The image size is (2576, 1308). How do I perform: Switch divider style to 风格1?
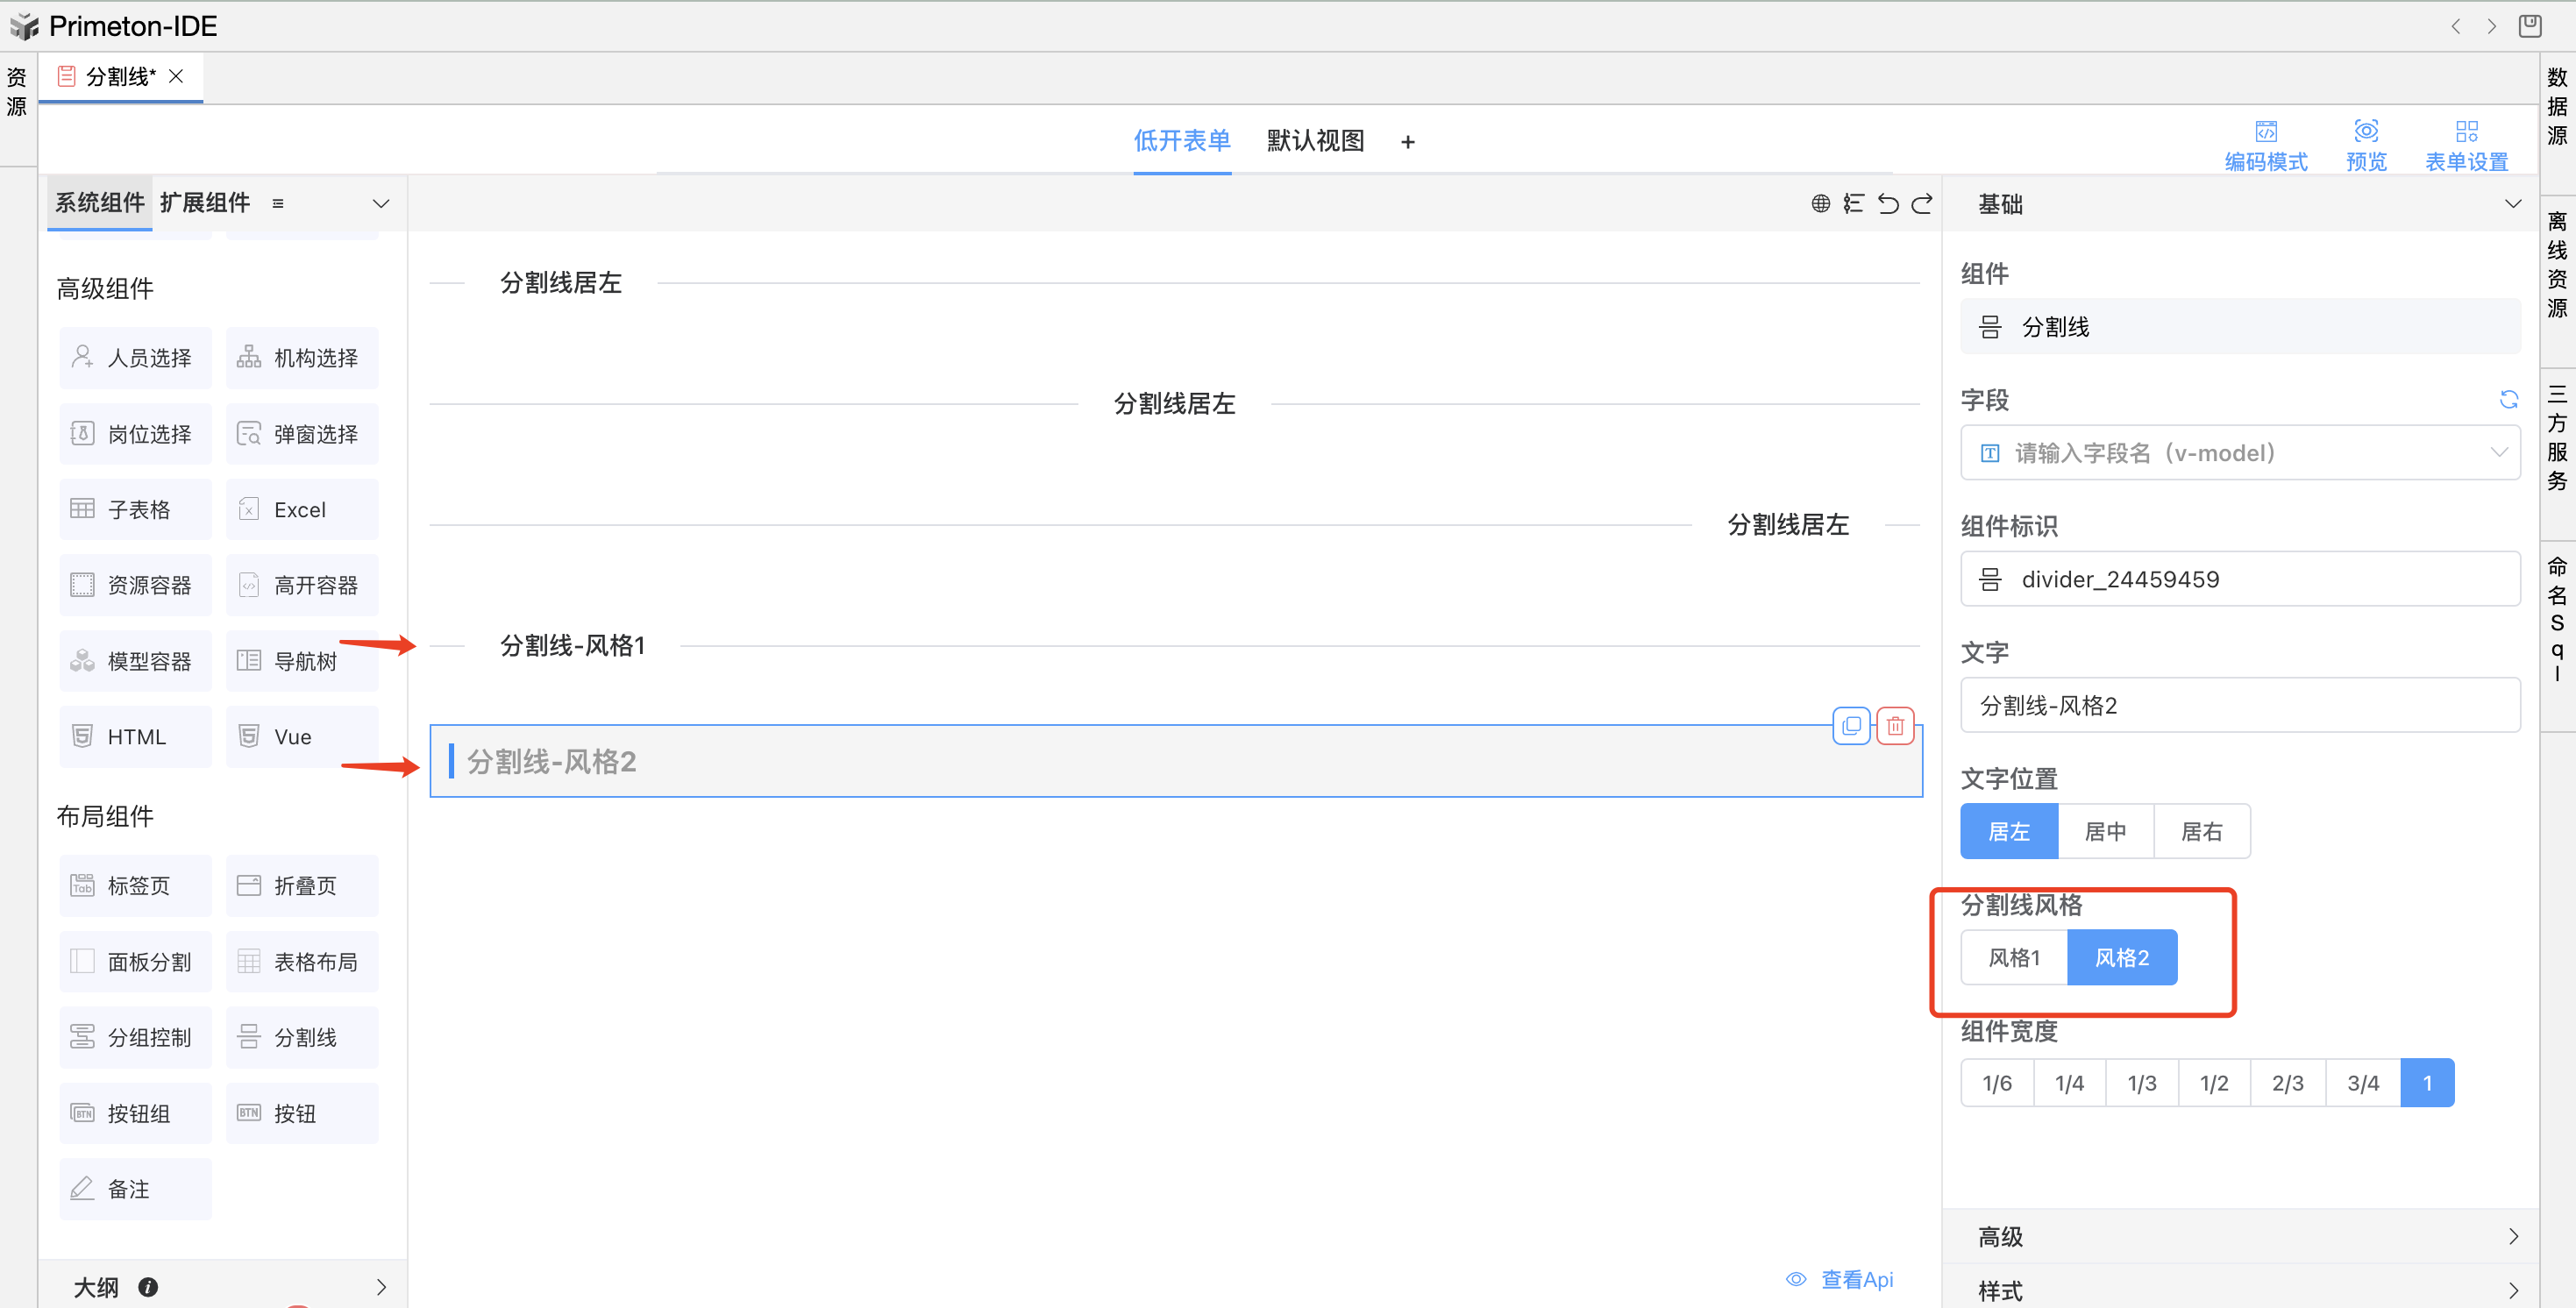[2013, 957]
